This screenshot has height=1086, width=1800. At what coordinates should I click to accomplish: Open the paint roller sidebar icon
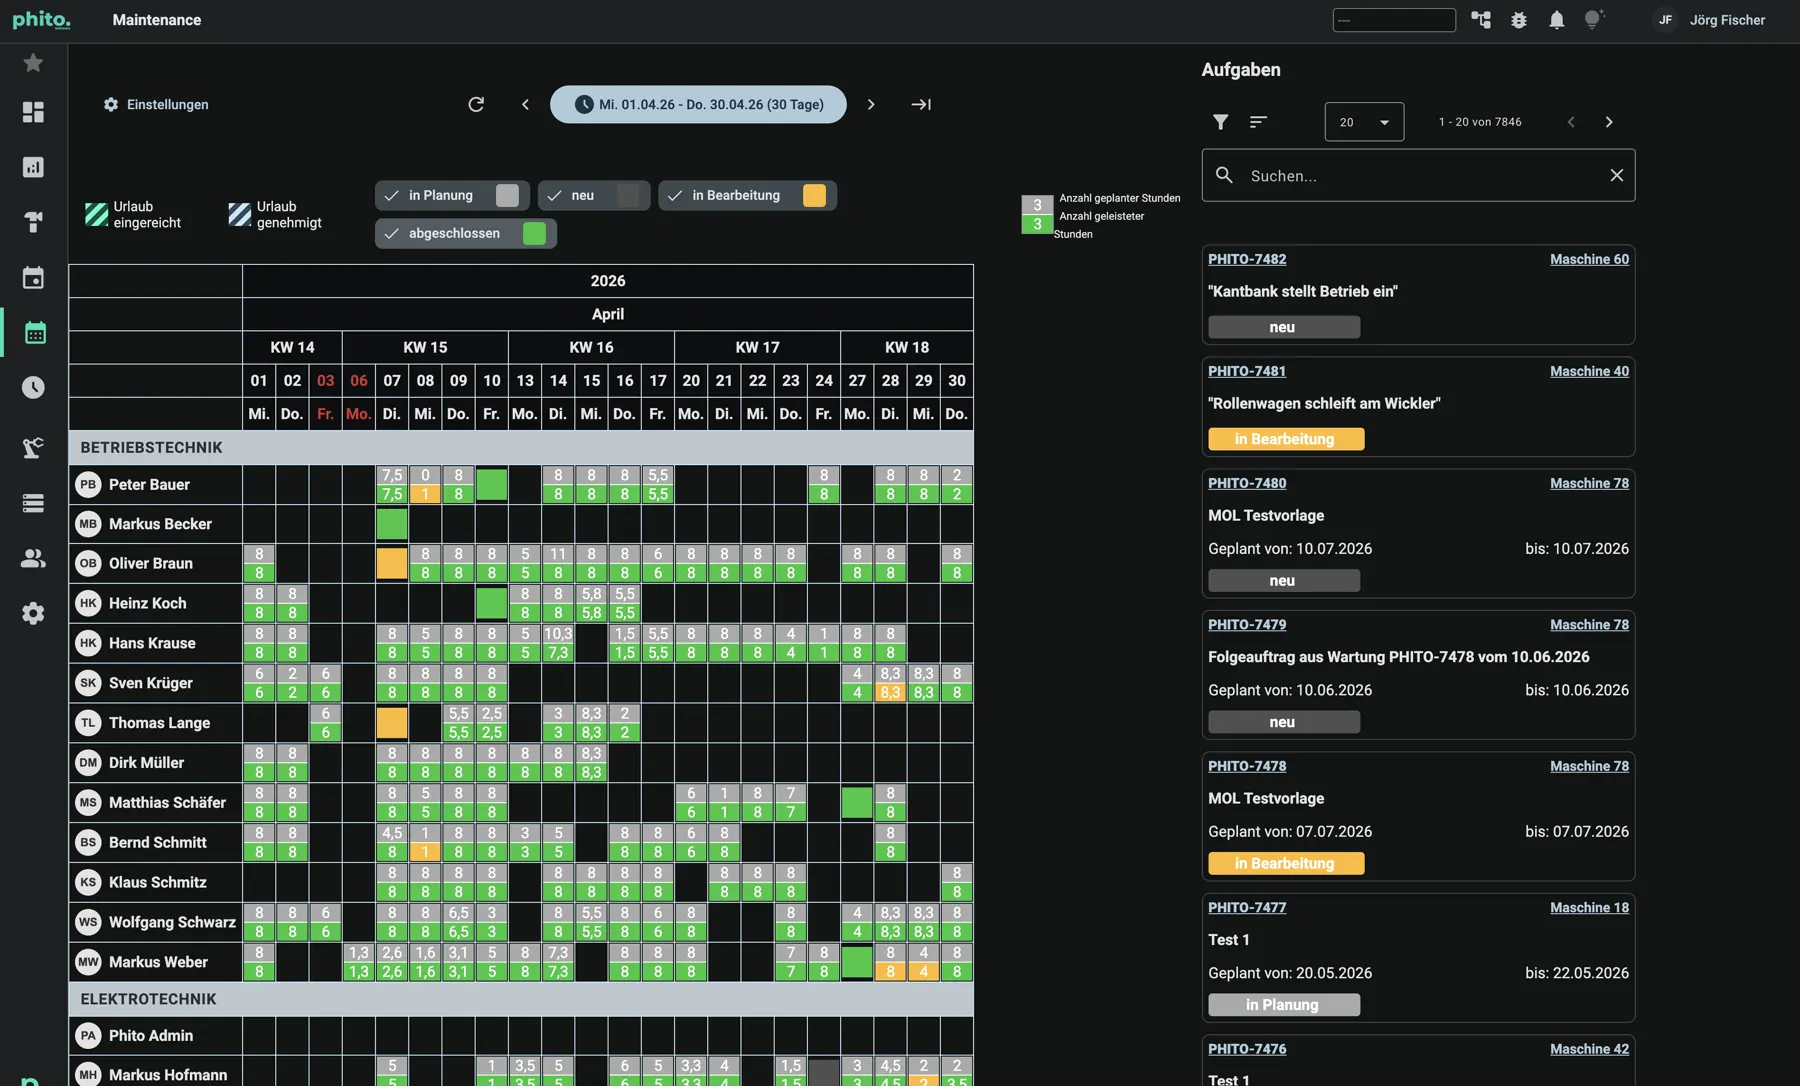point(33,222)
